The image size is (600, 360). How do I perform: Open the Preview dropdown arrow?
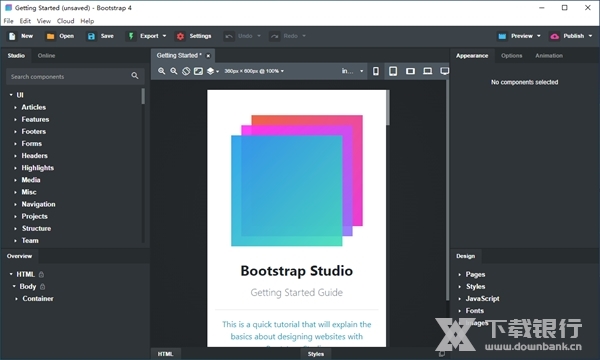[x=539, y=36]
